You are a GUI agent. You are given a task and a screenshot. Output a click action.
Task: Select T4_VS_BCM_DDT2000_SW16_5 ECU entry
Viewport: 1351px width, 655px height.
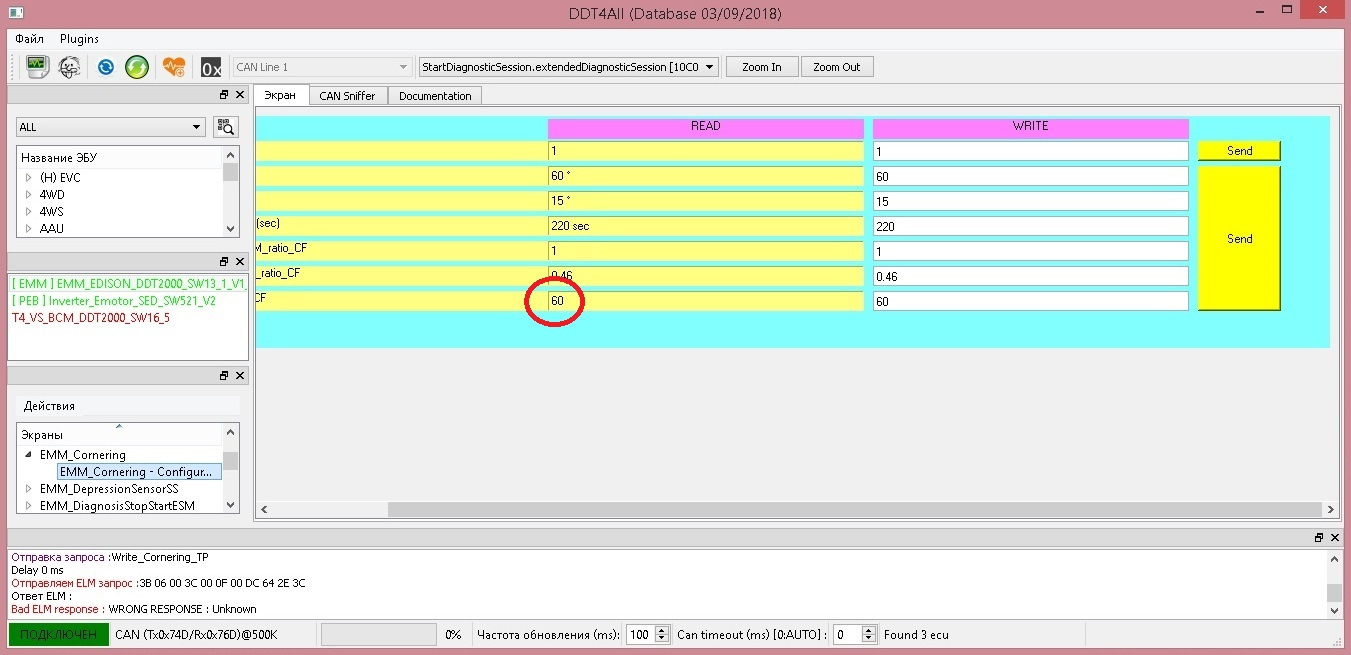(91, 318)
